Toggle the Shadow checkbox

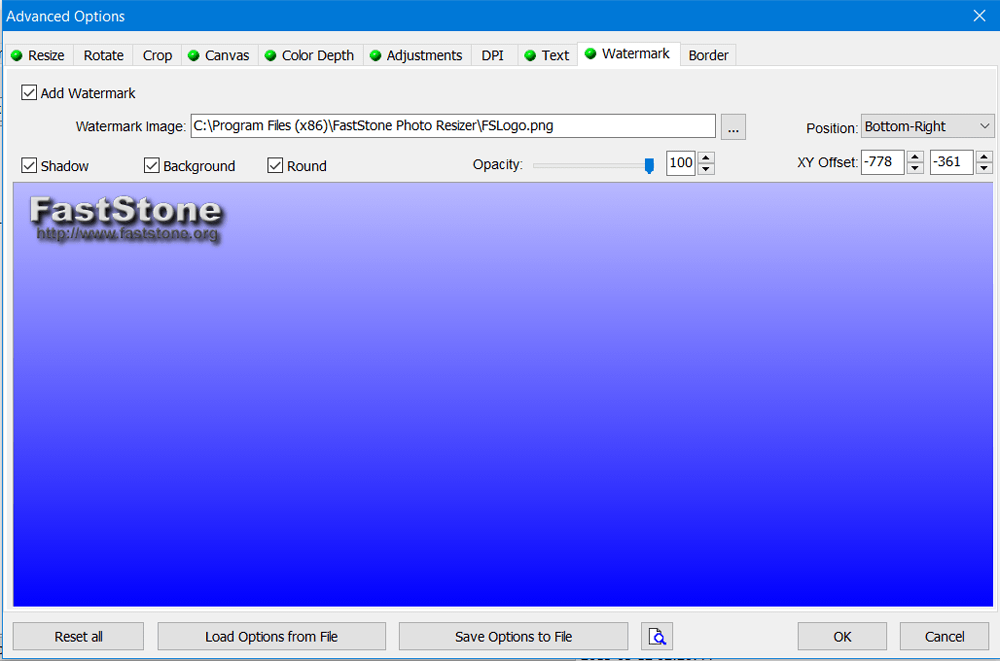(x=29, y=165)
